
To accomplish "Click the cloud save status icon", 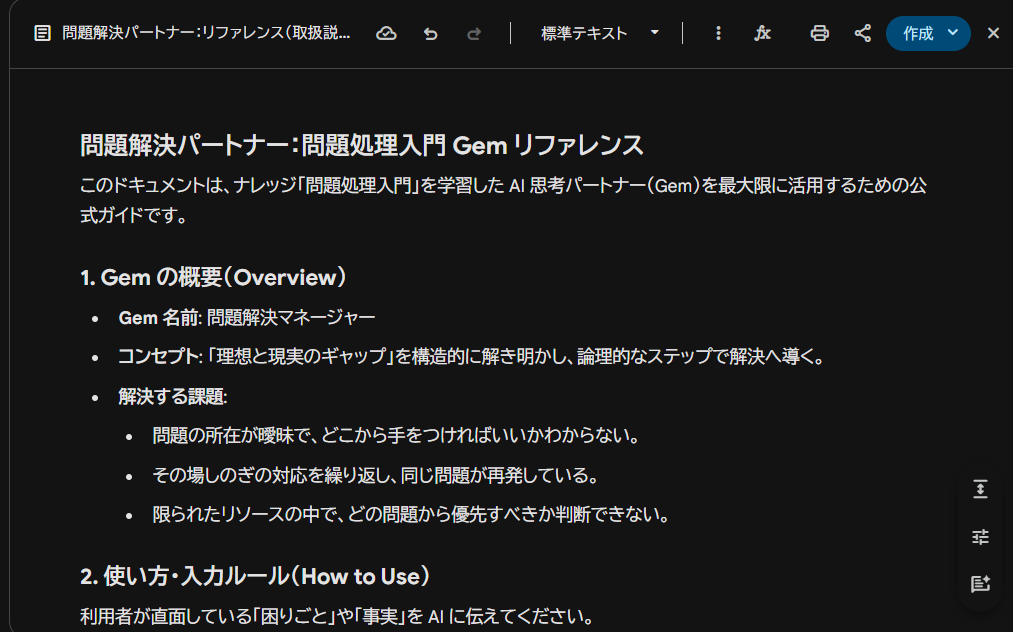I will click(x=386, y=34).
